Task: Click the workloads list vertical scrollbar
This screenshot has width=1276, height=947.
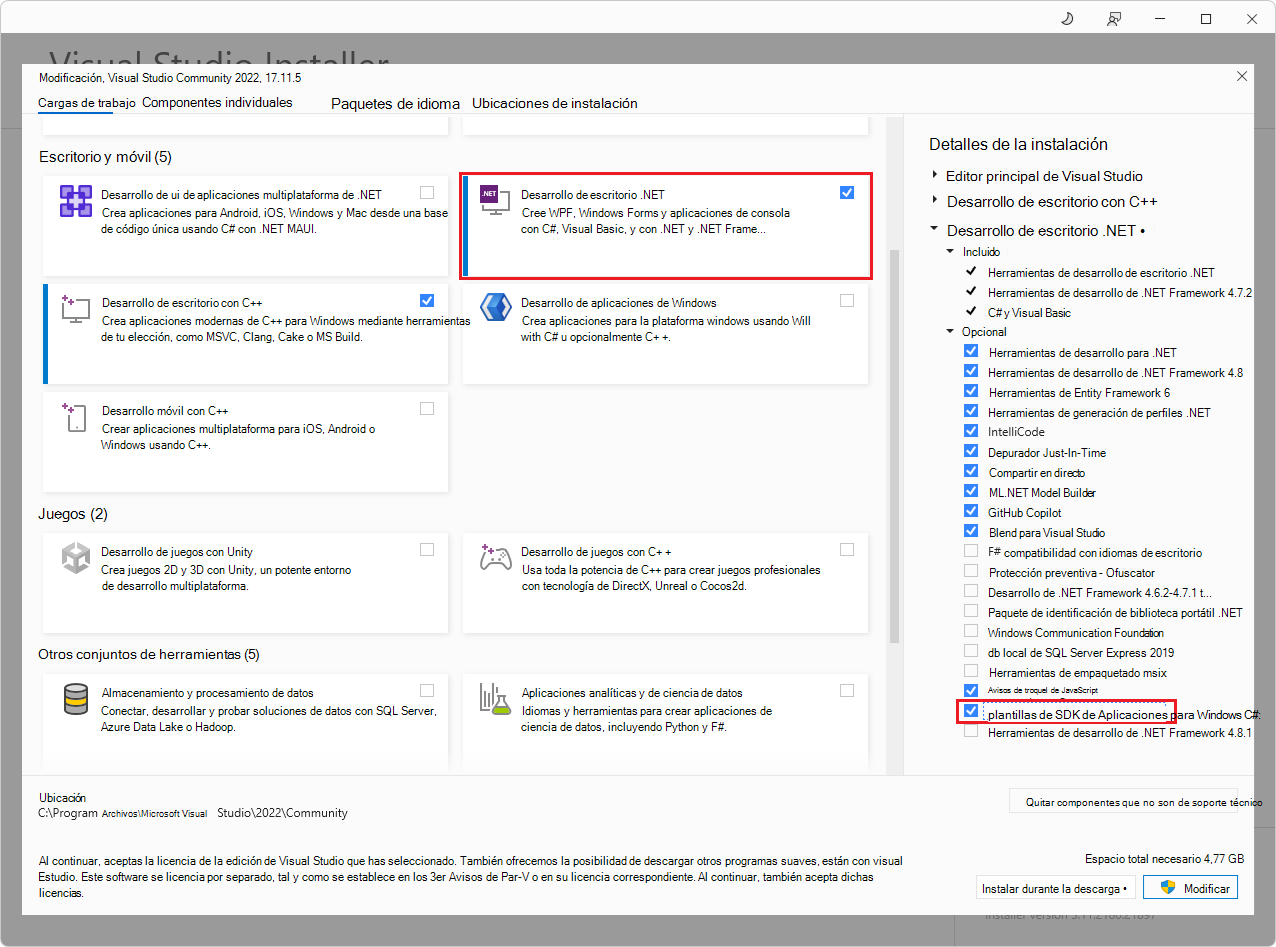Action: point(894,445)
